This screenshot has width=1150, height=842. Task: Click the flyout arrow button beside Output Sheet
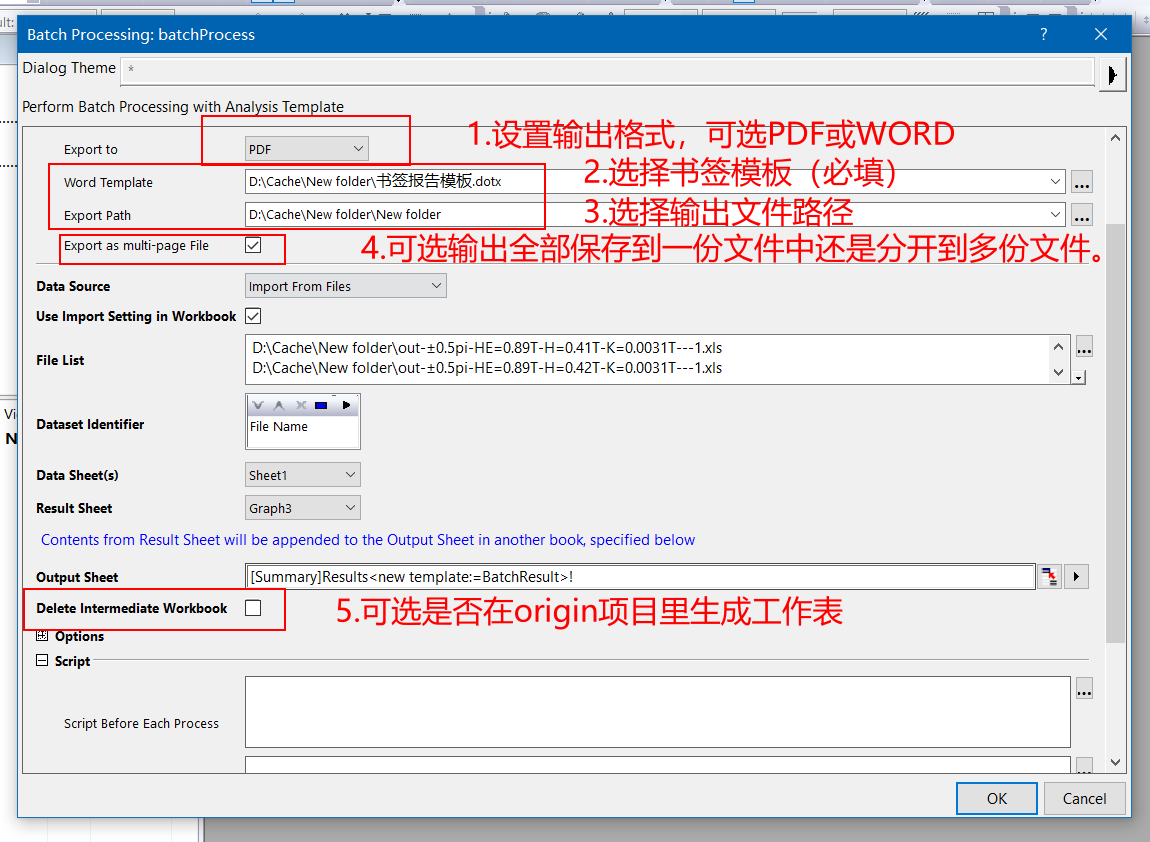click(1075, 576)
